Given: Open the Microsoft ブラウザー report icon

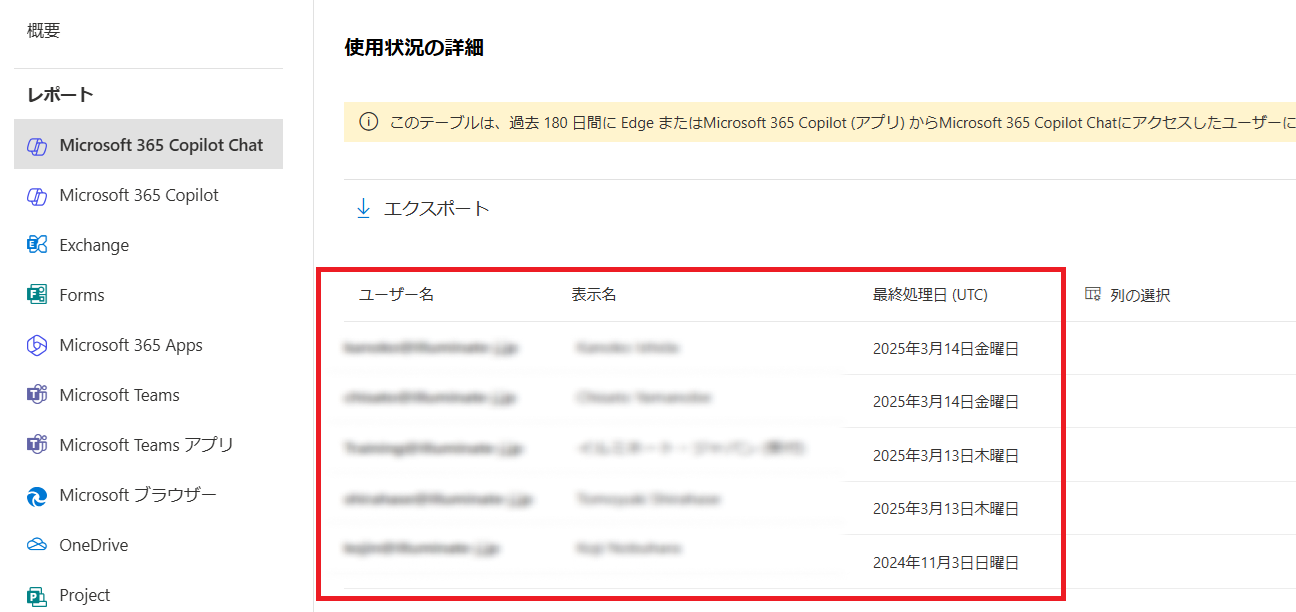Looking at the screenshot, I should tap(37, 495).
